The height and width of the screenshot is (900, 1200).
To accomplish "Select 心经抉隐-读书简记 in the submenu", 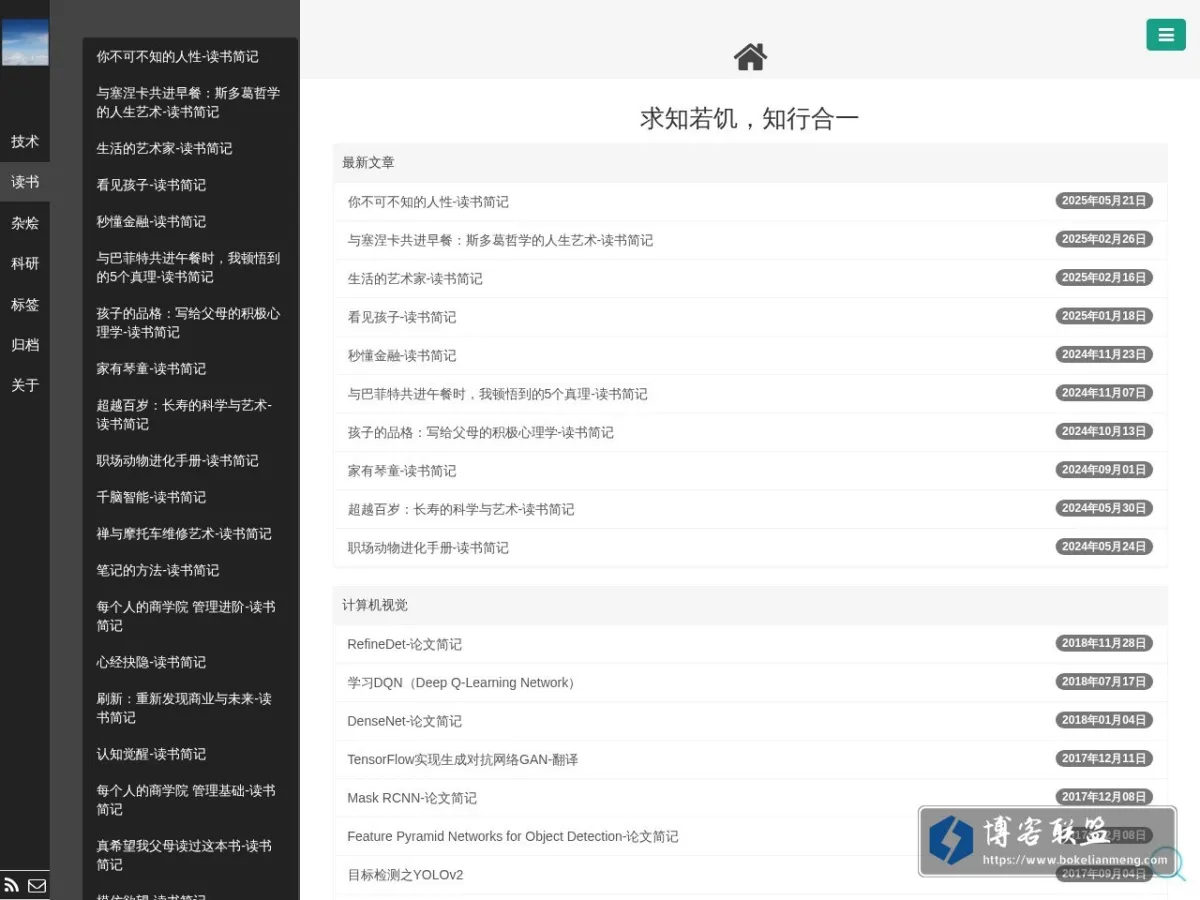I will coord(190,662).
